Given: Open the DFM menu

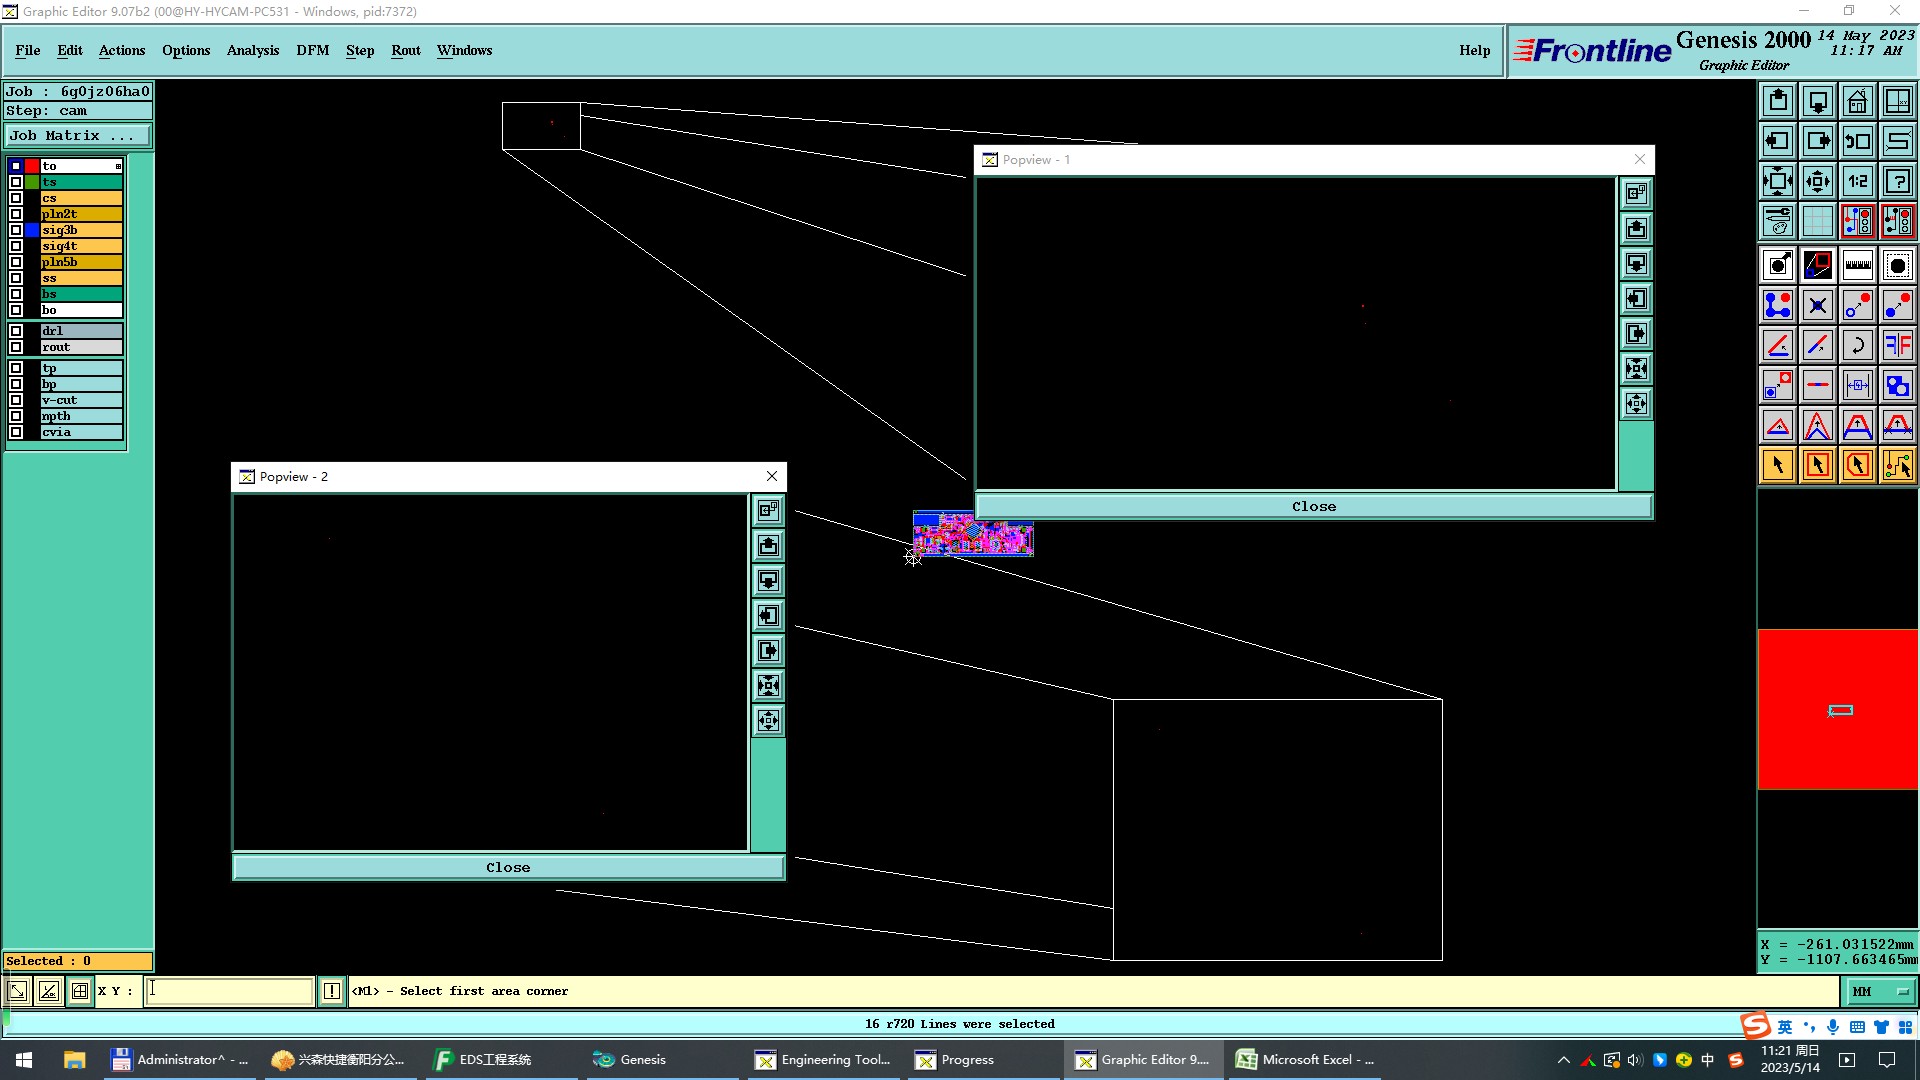Looking at the screenshot, I should coord(312,50).
